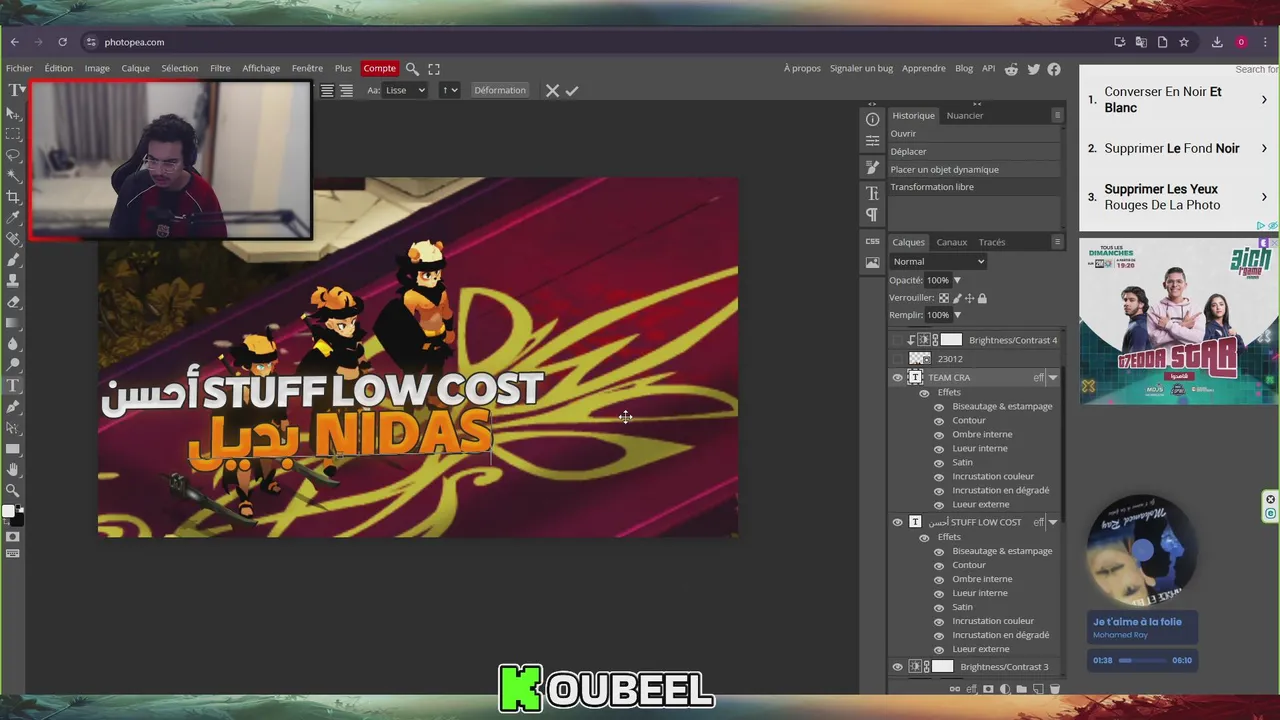
Task: Open the Info panel icon
Action: point(872,119)
